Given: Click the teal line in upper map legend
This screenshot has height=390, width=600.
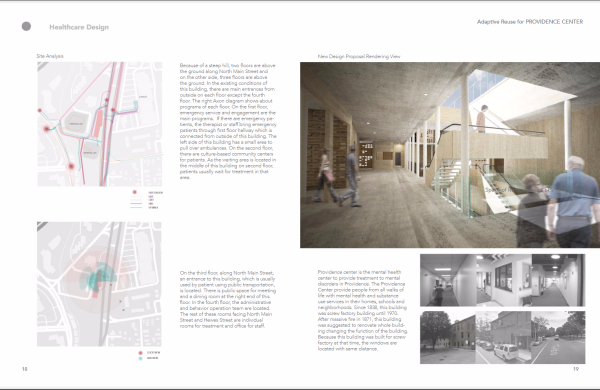Looking at the screenshot, I should pos(136,207).
